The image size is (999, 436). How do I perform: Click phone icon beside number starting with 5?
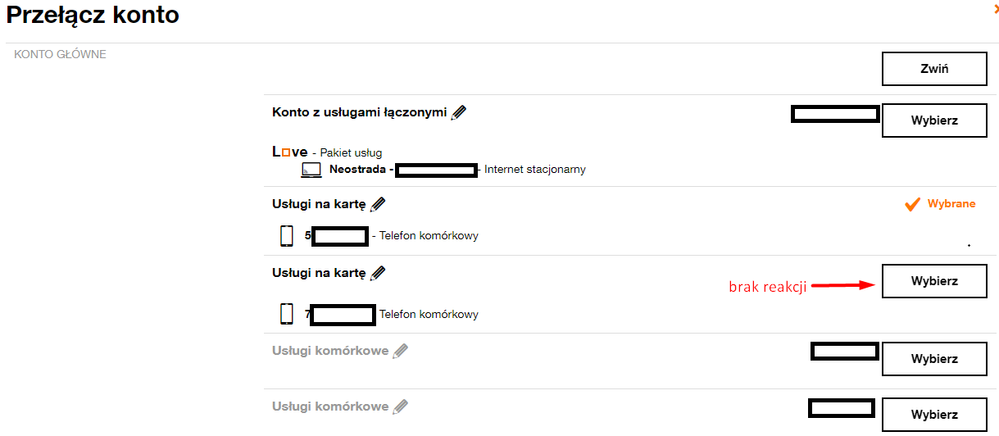tap(287, 237)
